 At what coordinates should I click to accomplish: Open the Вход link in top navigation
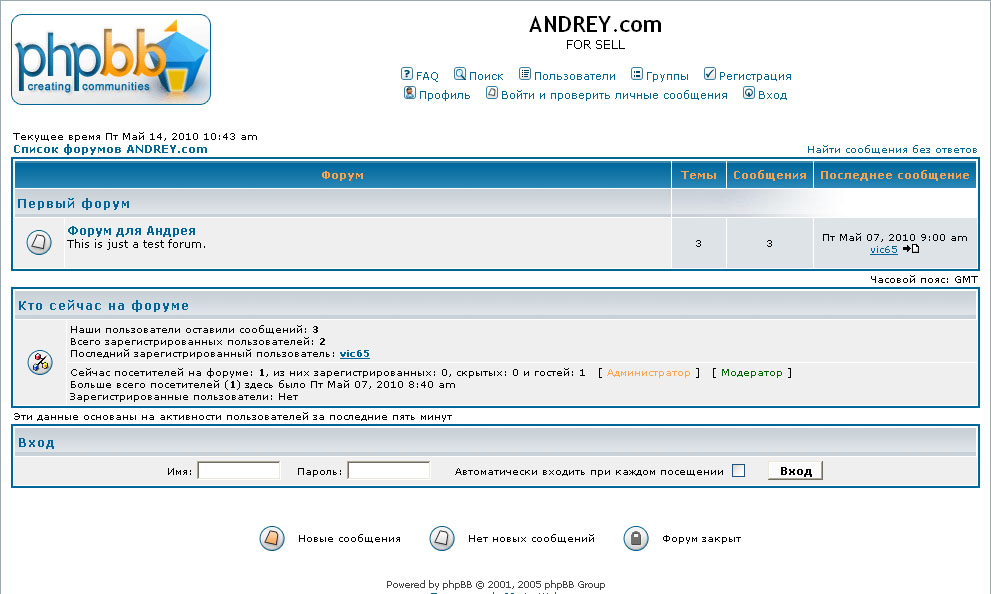pyautogui.click(x=772, y=95)
